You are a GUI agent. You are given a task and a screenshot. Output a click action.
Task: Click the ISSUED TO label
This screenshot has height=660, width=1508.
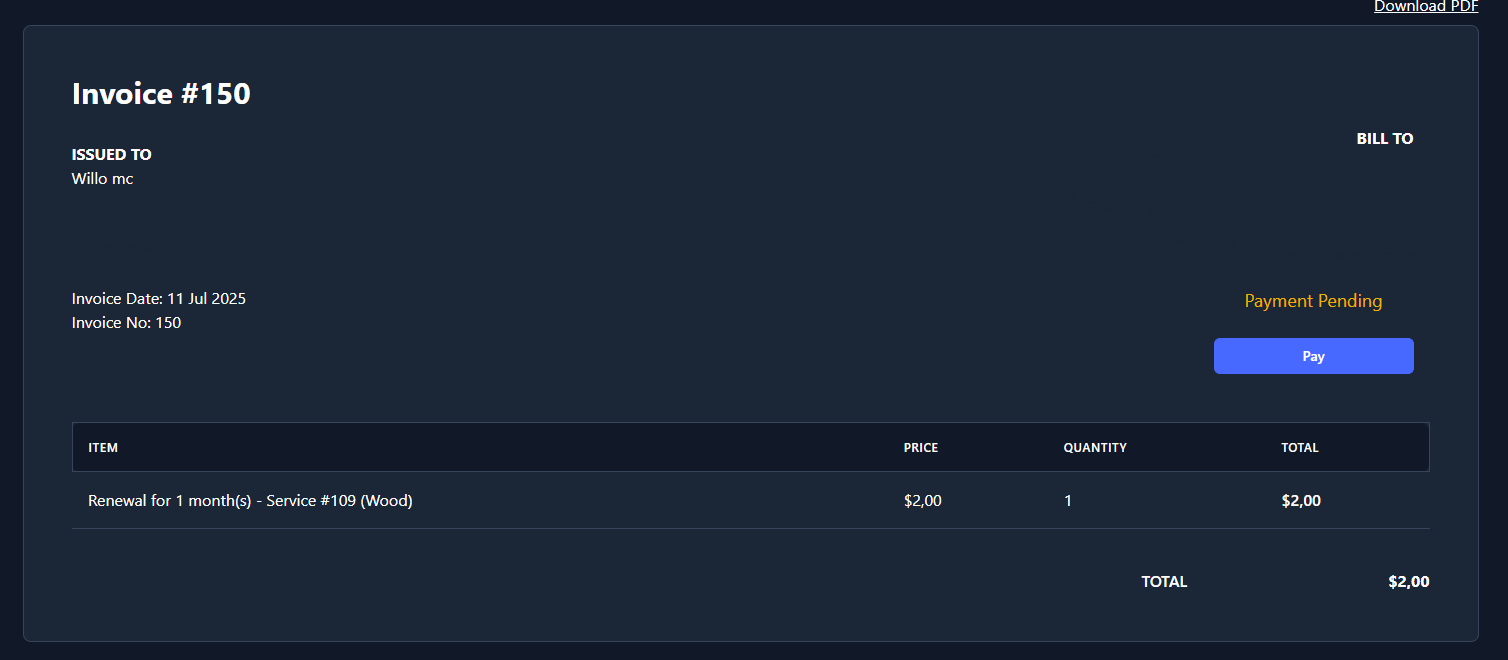pos(112,155)
